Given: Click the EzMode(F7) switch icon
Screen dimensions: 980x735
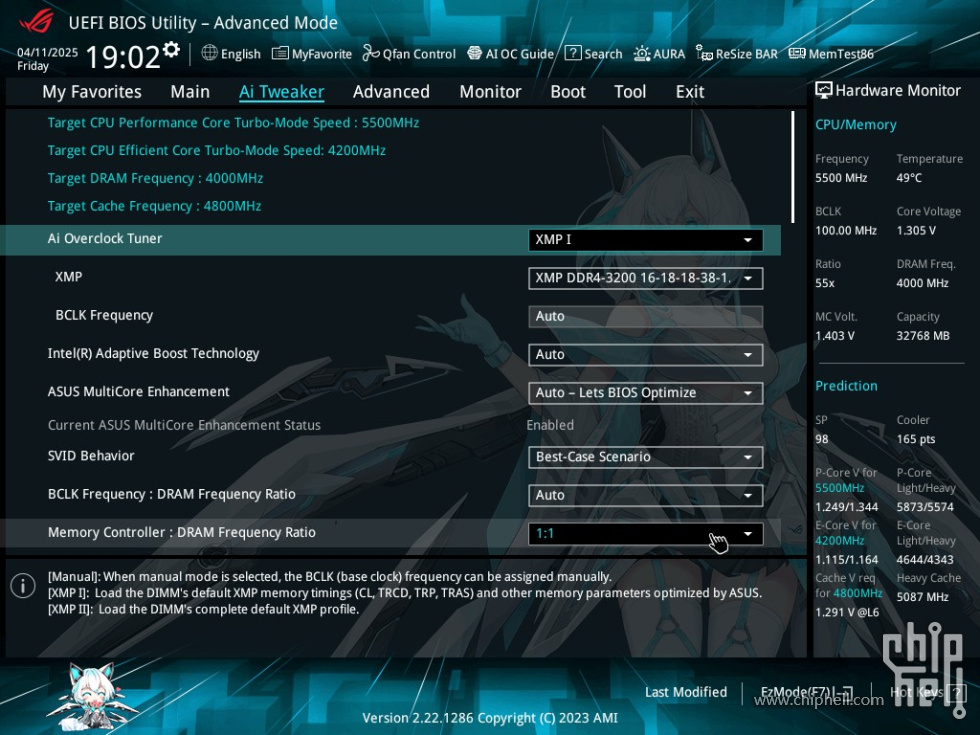Looking at the screenshot, I should (846, 692).
